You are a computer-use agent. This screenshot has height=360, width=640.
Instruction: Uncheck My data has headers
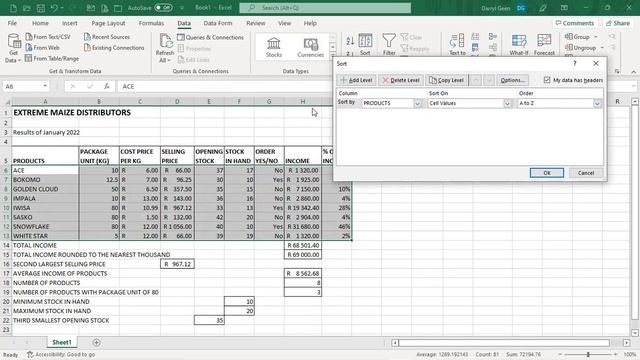[547, 80]
